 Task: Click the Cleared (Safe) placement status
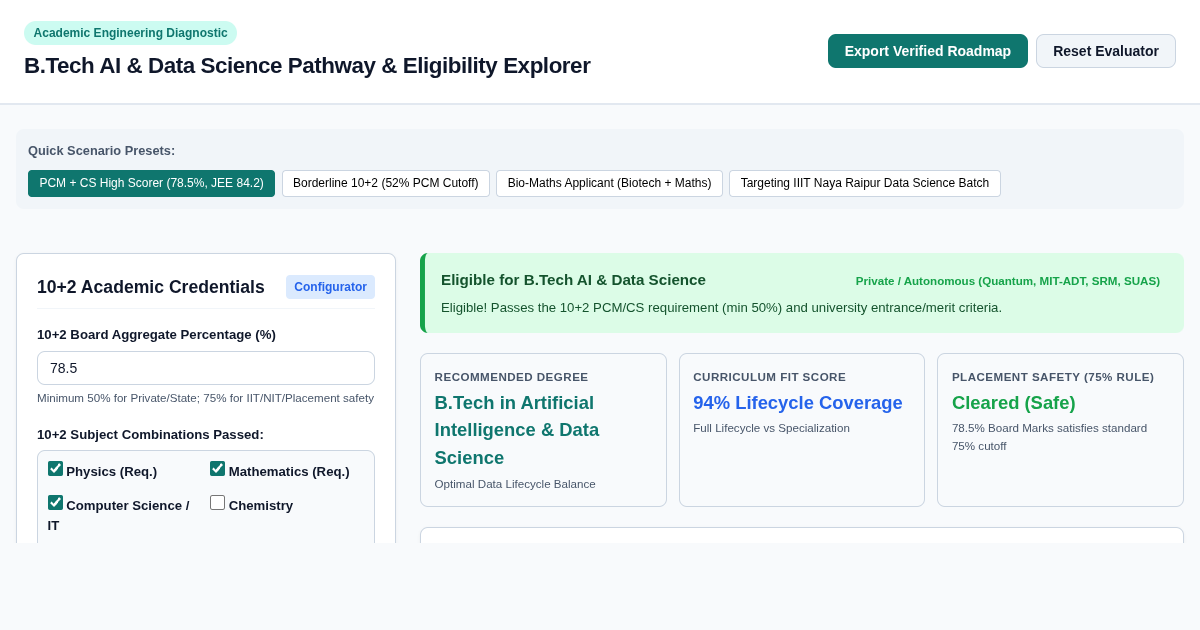[1014, 403]
